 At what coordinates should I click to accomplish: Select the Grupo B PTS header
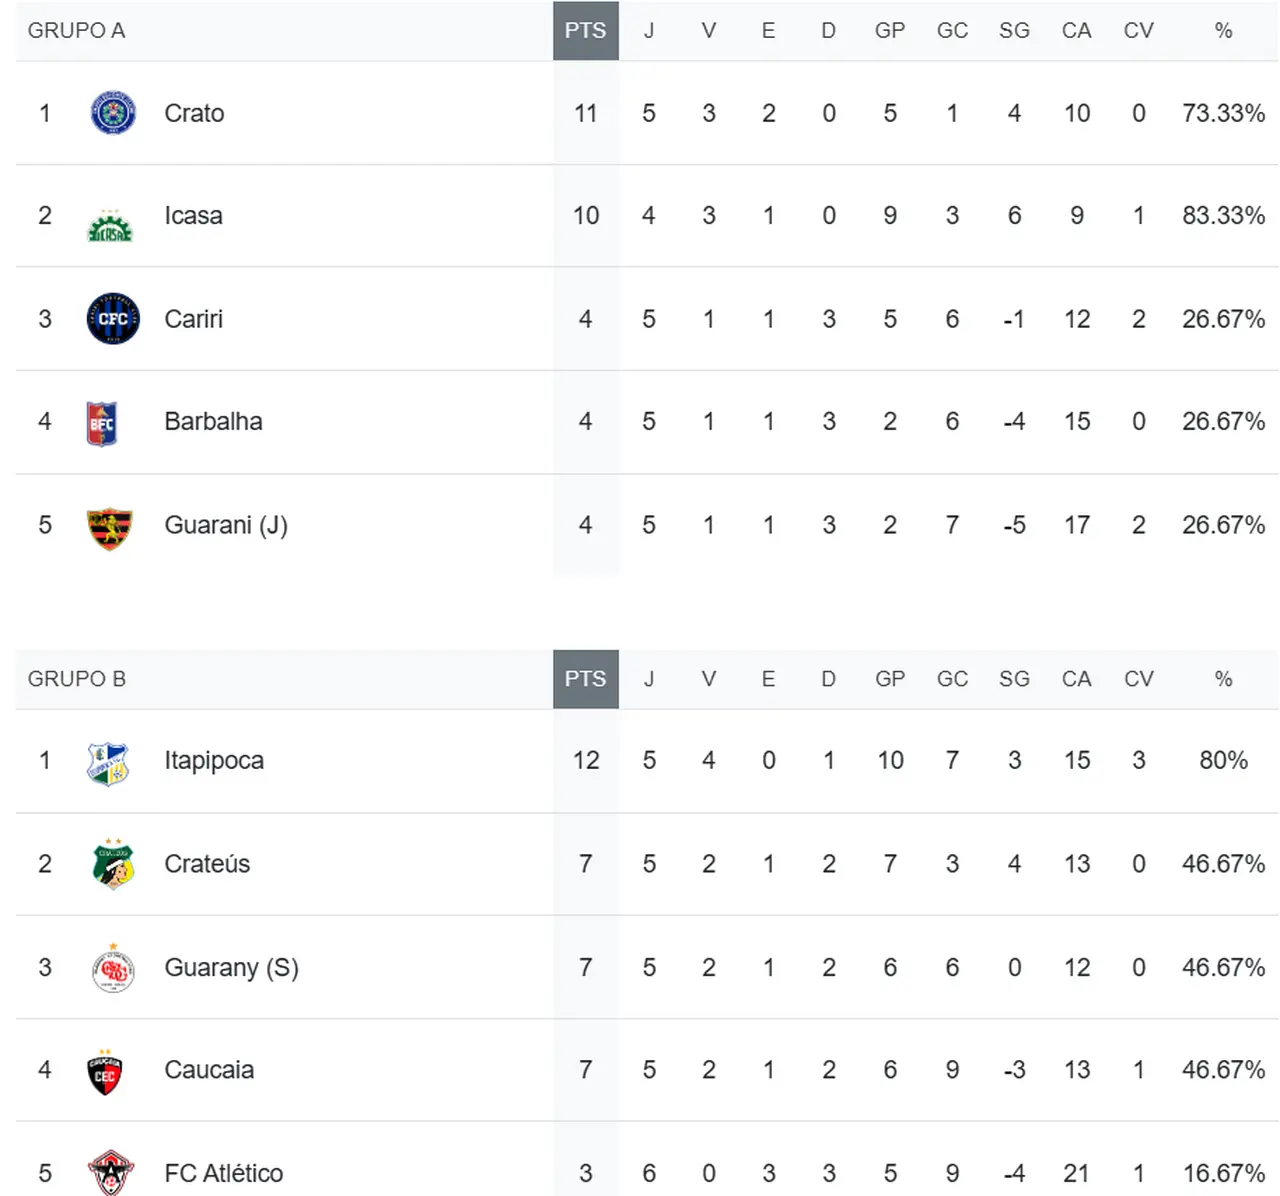pyautogui.click(x=585, y=679)
